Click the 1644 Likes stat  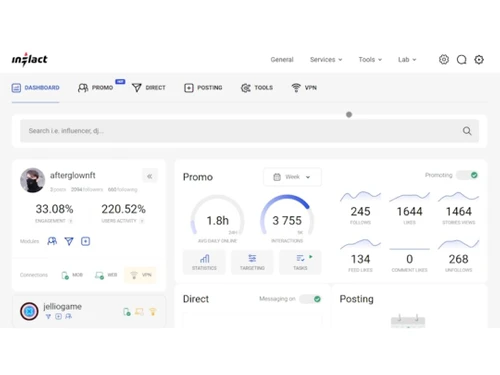click(x=409, y=209)
